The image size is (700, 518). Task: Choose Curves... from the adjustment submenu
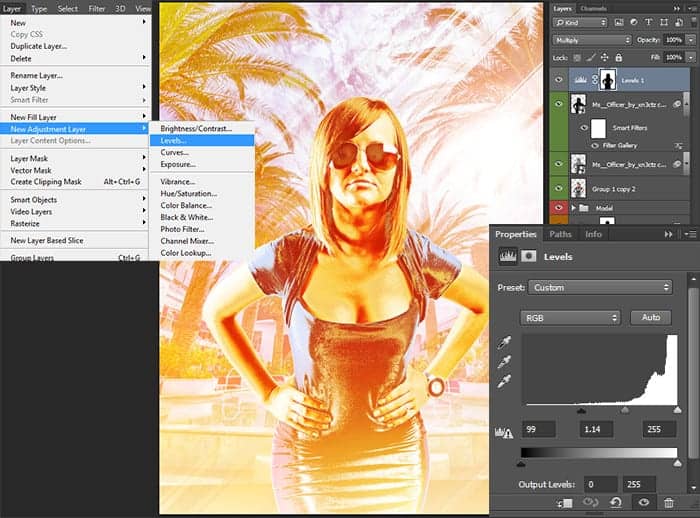click(175, 152)
